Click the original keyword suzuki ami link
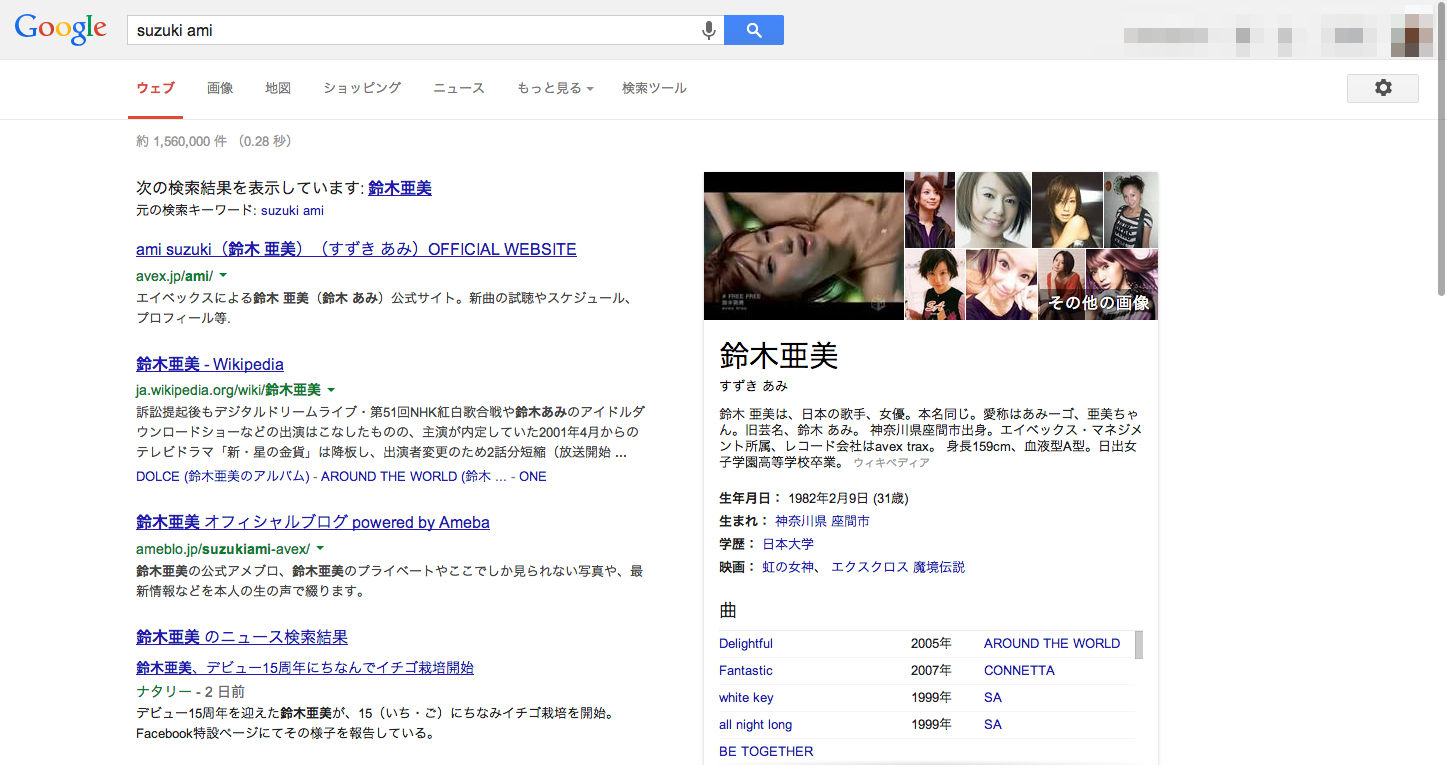Image resolution: width=1447 pixels, height=765 pixels. [292, 211]
